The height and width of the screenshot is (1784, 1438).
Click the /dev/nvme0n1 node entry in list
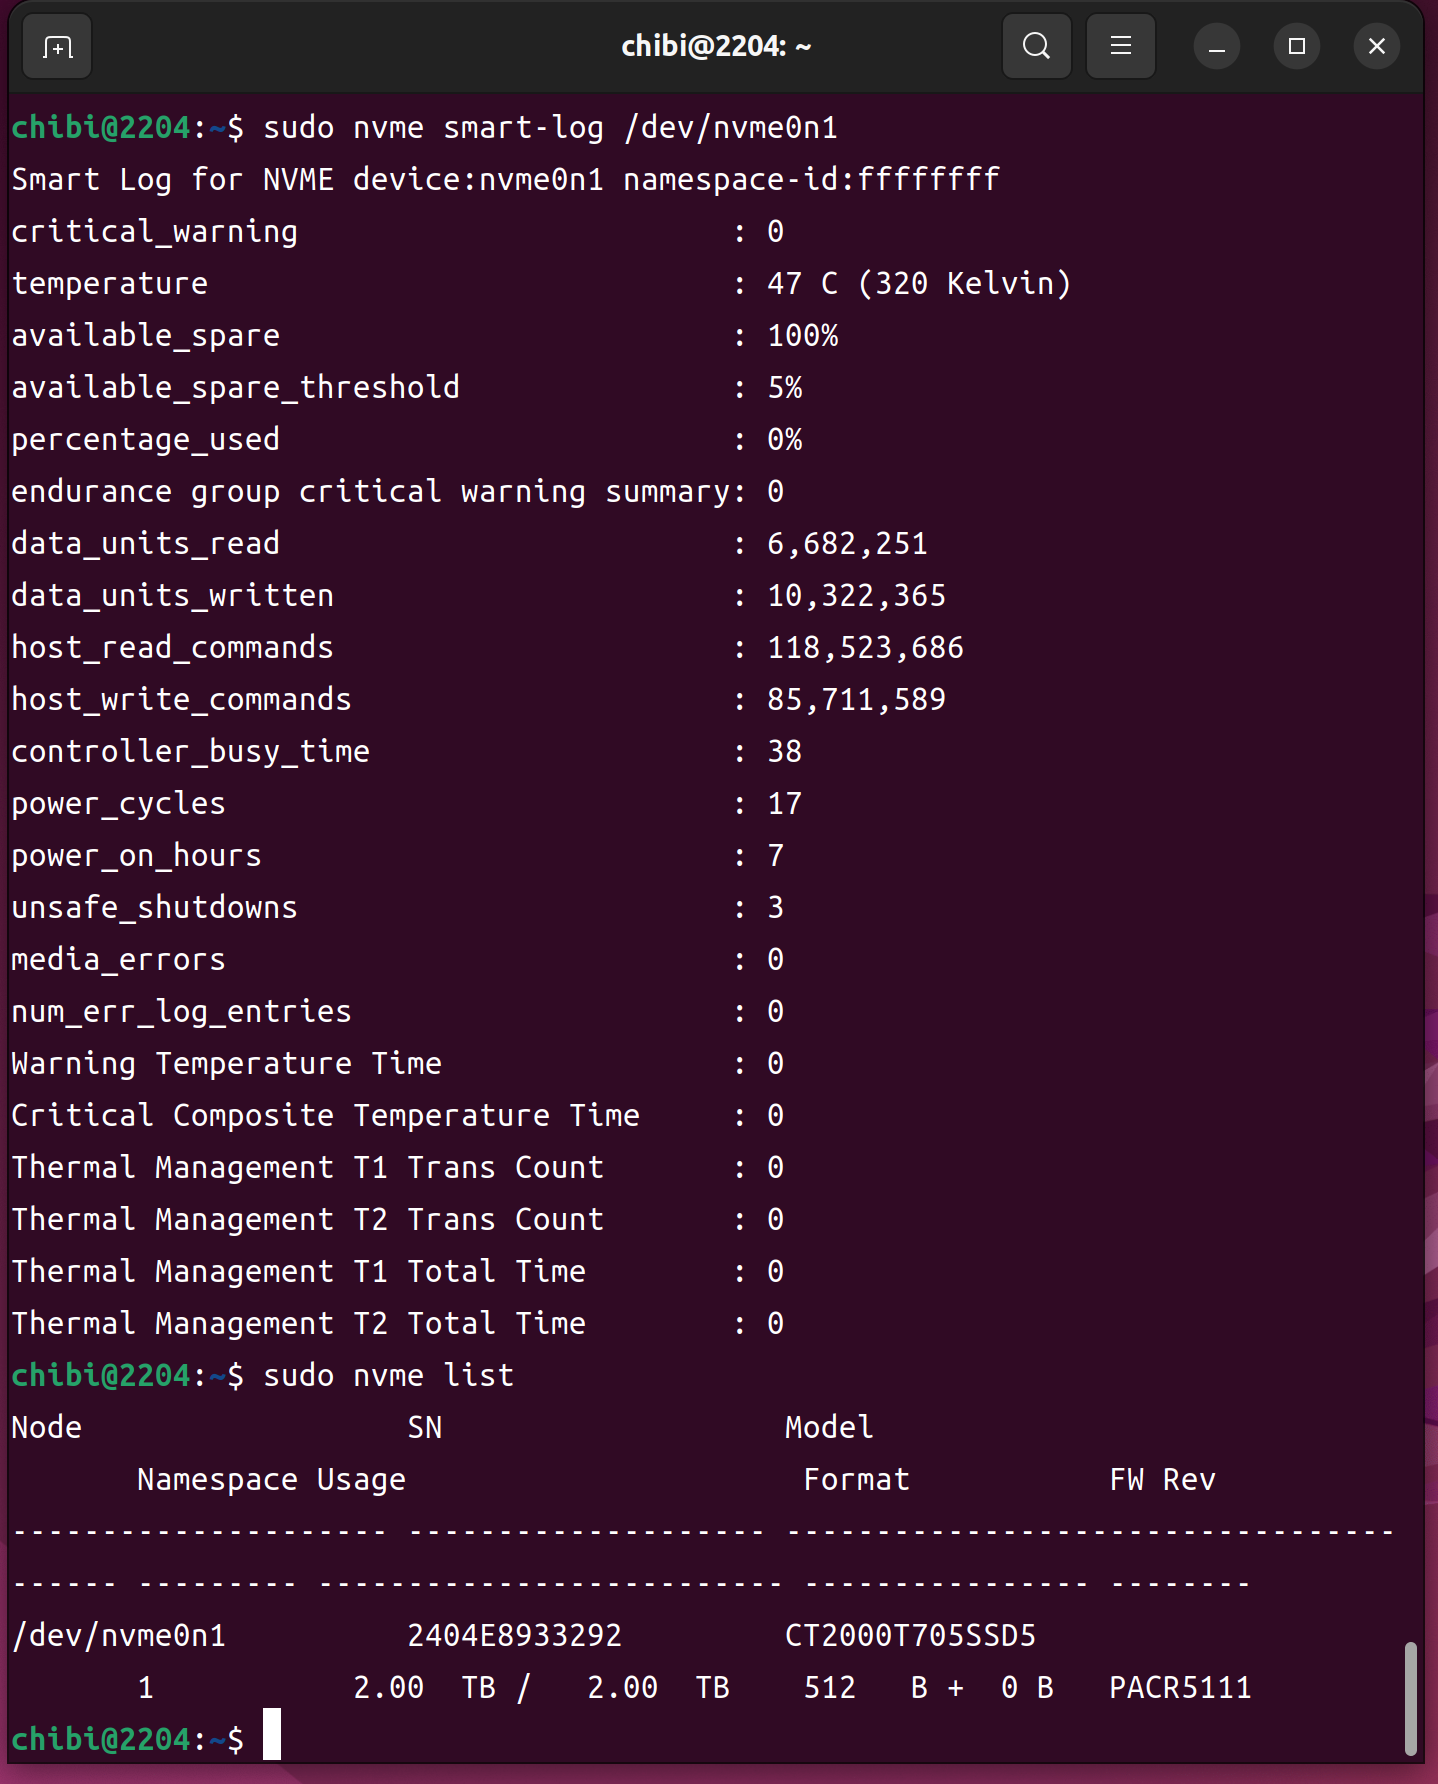click(x=119, y=1636)
